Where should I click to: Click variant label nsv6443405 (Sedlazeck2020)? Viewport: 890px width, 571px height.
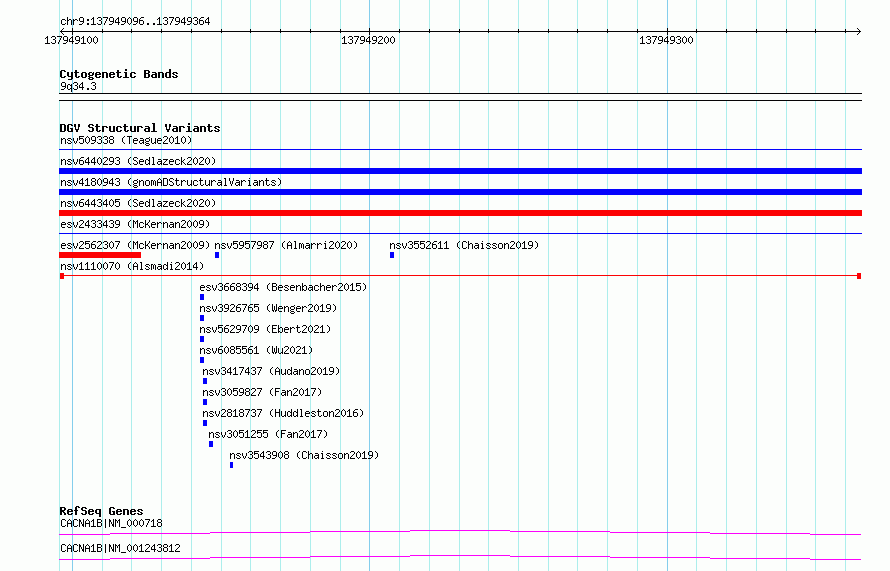[x=138, y=203]
